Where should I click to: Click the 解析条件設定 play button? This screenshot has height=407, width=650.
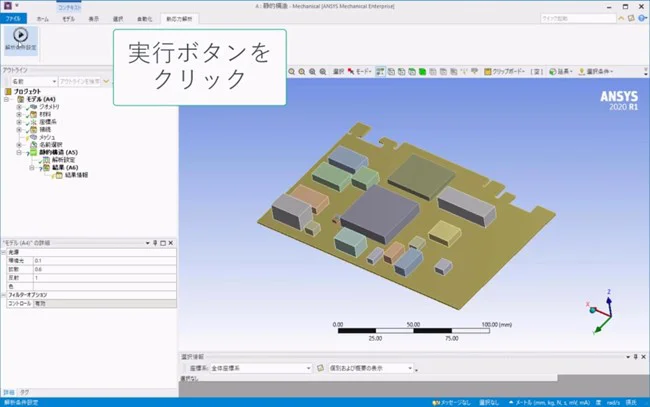20,39
